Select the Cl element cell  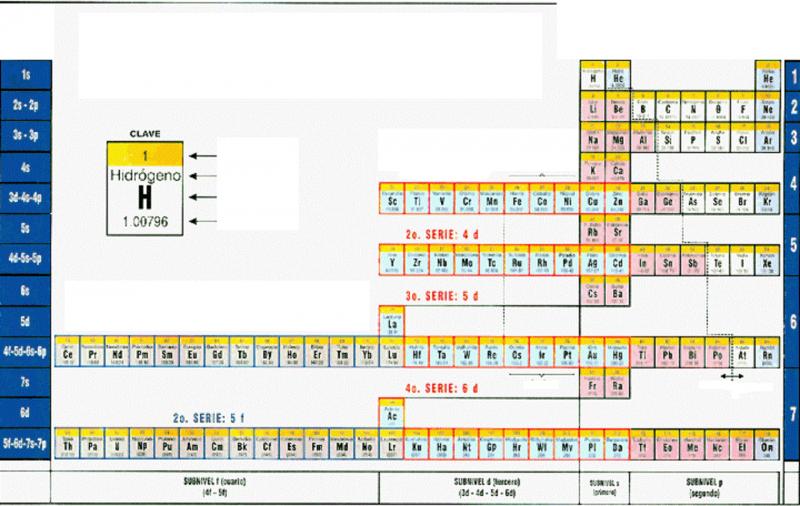[743, 139]
